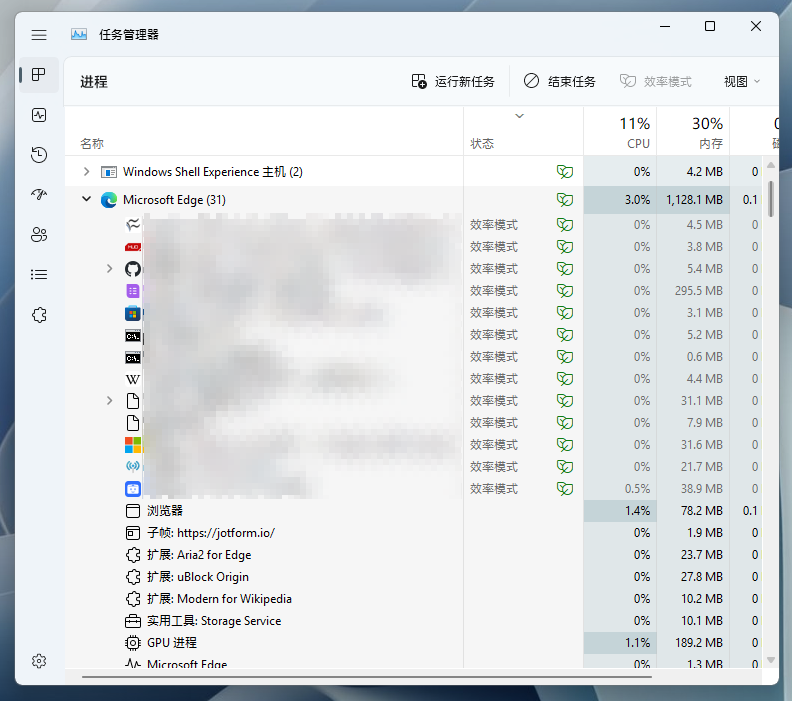This screenshot has width=792, height=701.
Task: Click the scroll-up arrow of process list
Action: (771, 165)
